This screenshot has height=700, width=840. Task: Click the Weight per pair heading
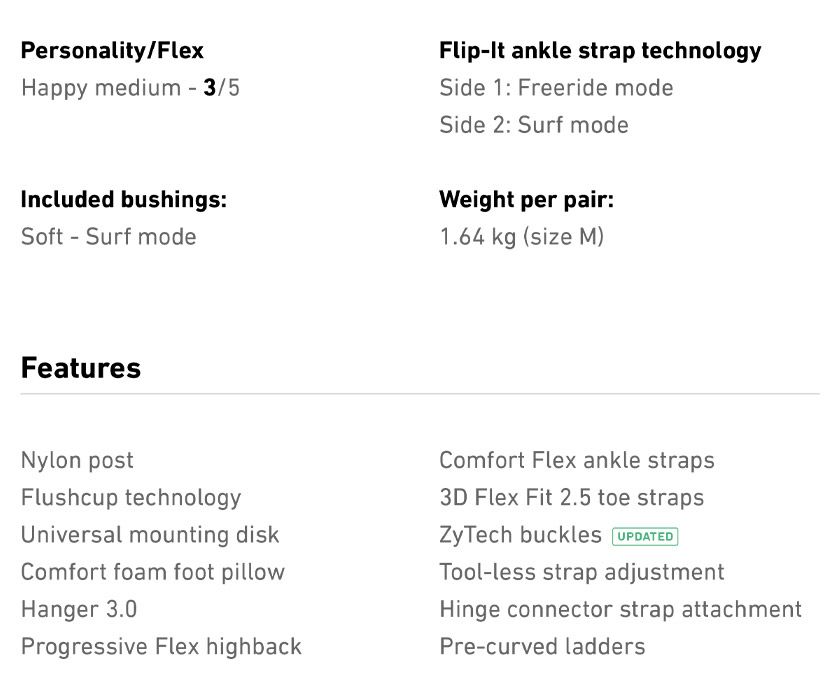pos(526,199)
